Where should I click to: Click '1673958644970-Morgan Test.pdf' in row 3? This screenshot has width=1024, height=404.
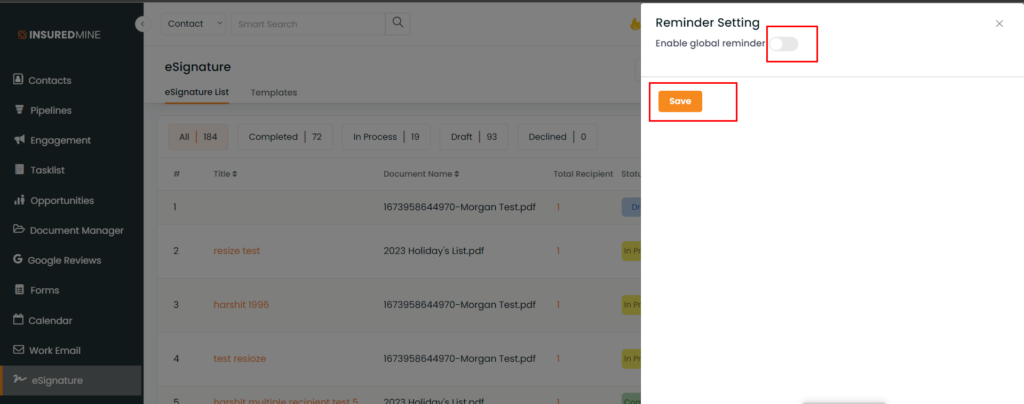tap(460, 305)
